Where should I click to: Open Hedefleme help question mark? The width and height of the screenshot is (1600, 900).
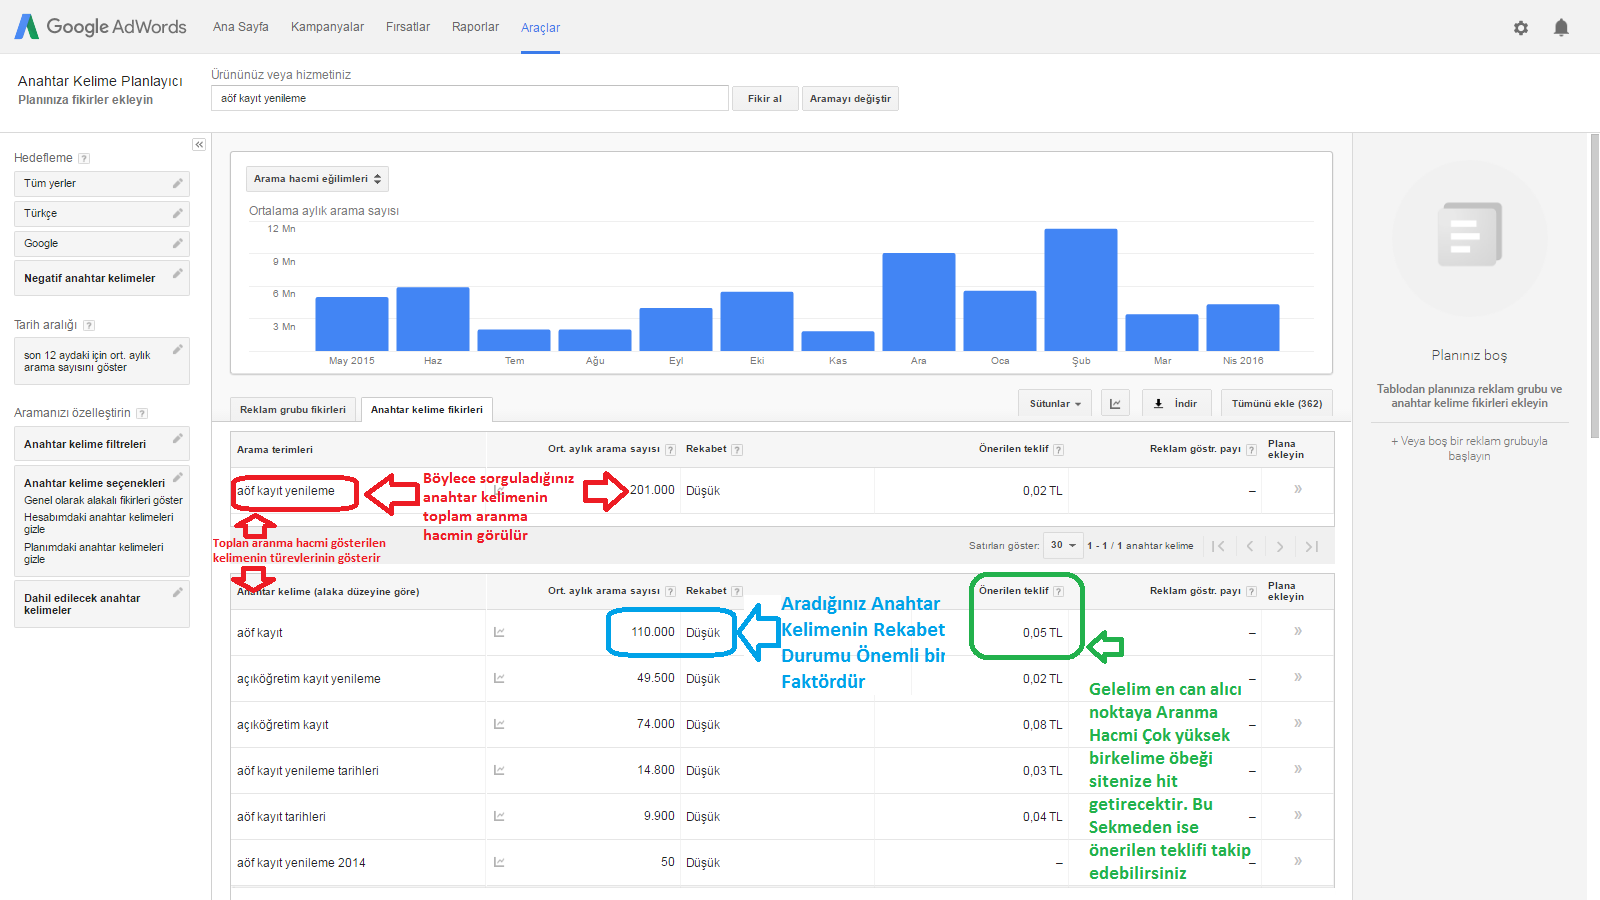pyautogui.click(x=84, y=158)
